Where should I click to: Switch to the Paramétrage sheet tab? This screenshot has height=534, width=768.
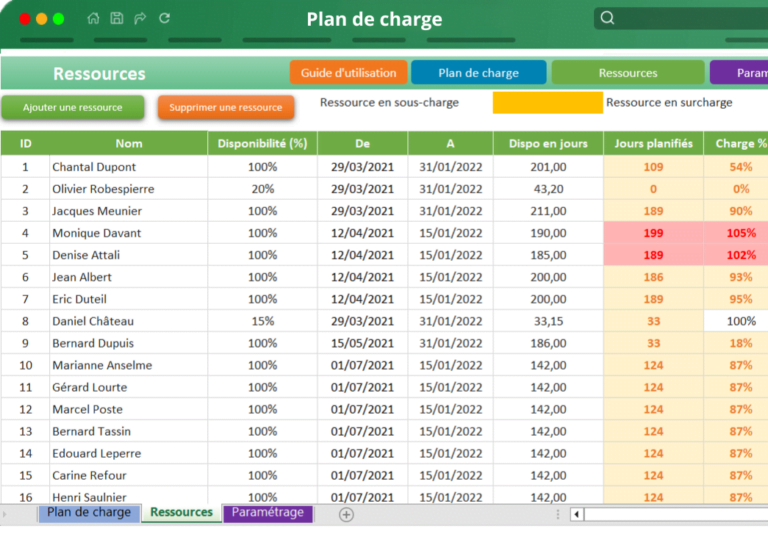[268, 512]
